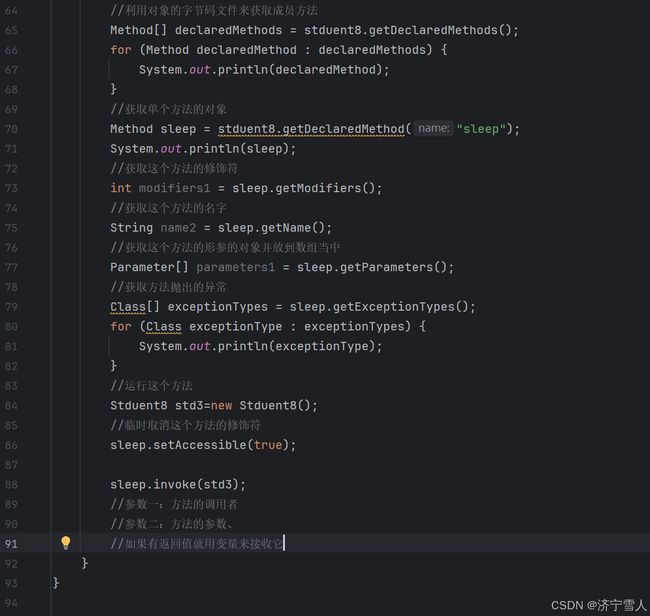Click 'System.out.println(sleep)' statement

203,149
